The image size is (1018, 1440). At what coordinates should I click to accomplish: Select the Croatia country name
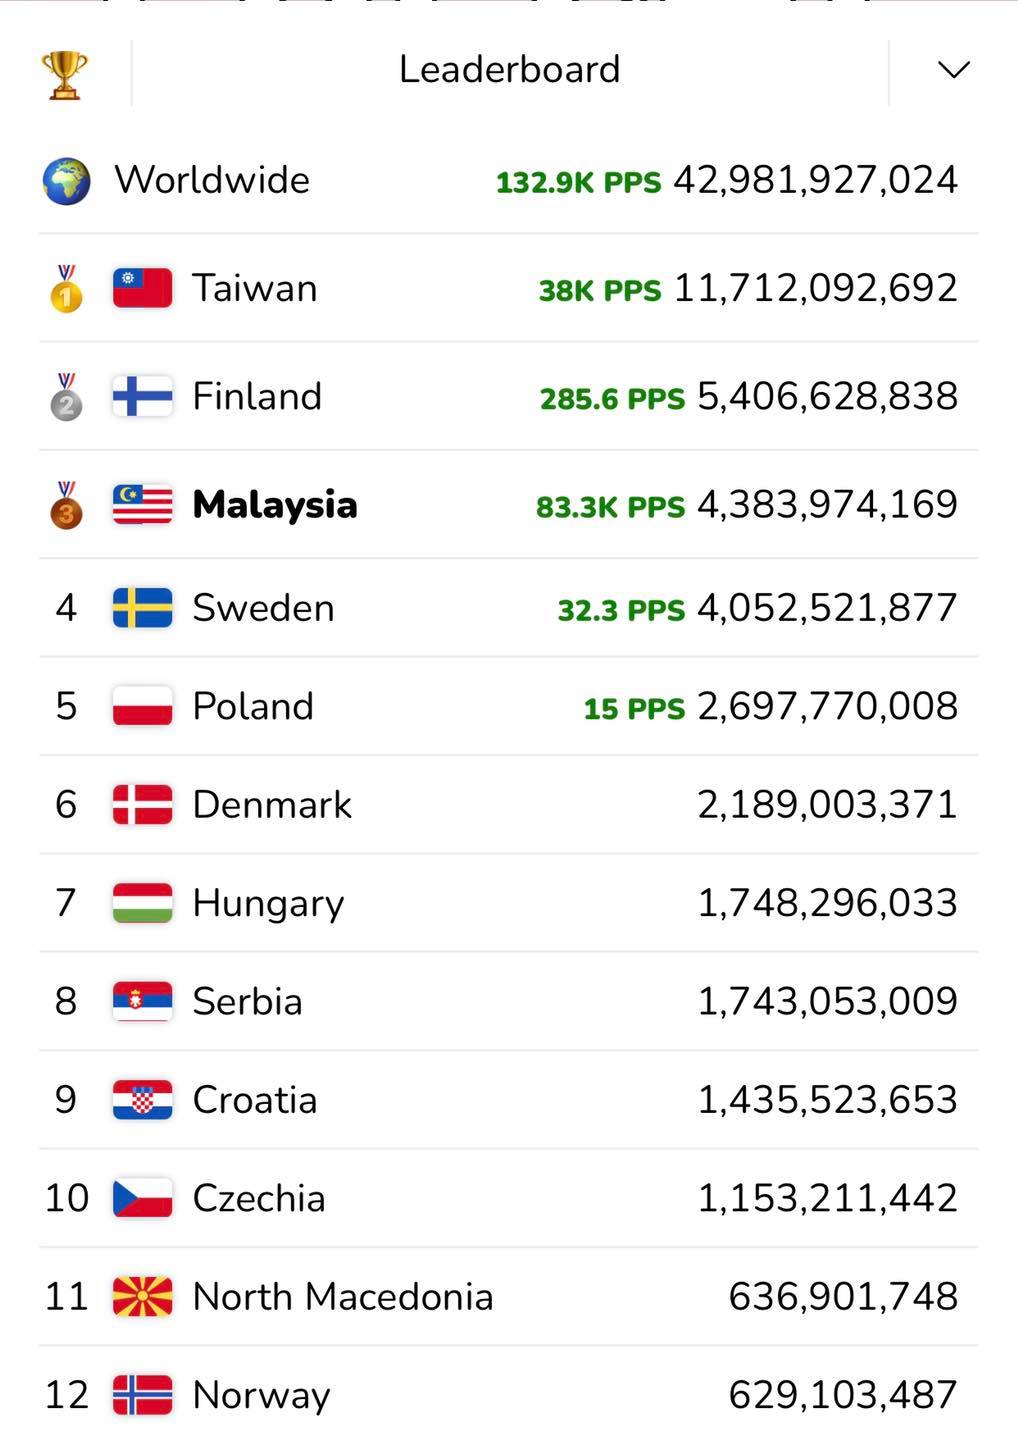255,1100
